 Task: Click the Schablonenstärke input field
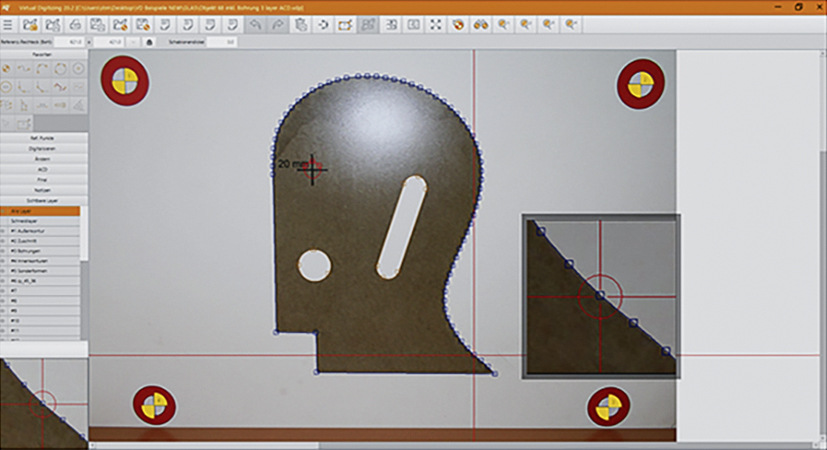point(223,42)
